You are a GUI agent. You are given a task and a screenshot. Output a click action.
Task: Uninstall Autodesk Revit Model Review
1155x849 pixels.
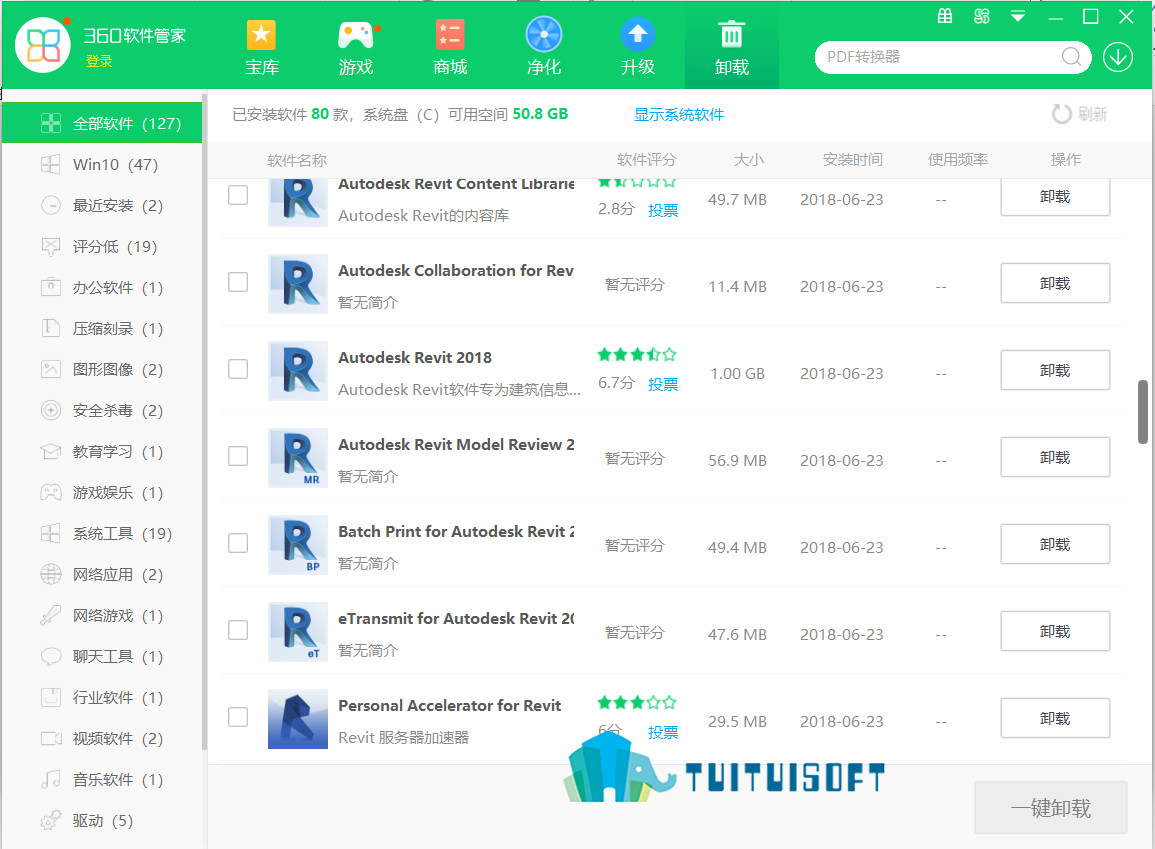1055,457
